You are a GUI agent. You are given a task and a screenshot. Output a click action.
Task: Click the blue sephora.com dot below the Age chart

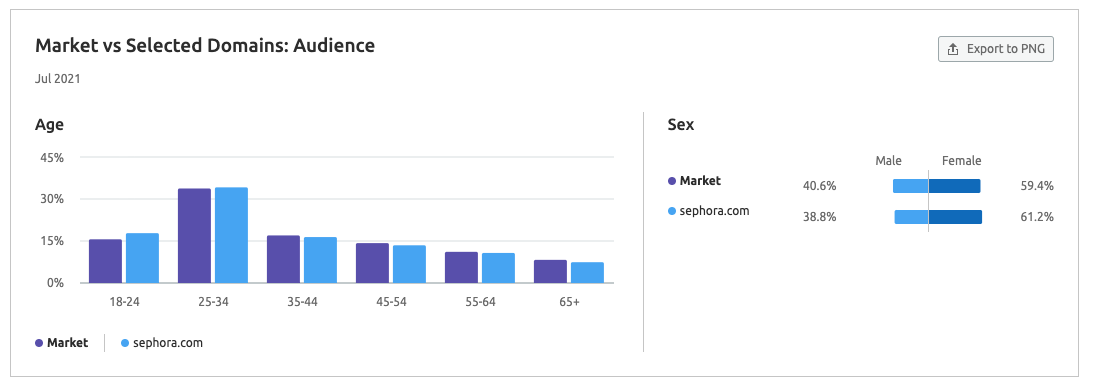click(x=125, y=343)
